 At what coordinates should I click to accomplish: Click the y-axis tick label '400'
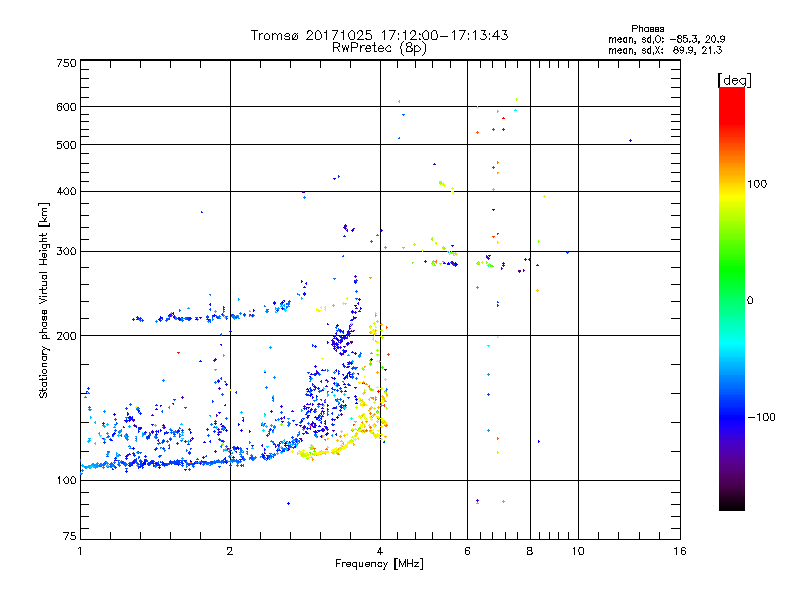66,192
